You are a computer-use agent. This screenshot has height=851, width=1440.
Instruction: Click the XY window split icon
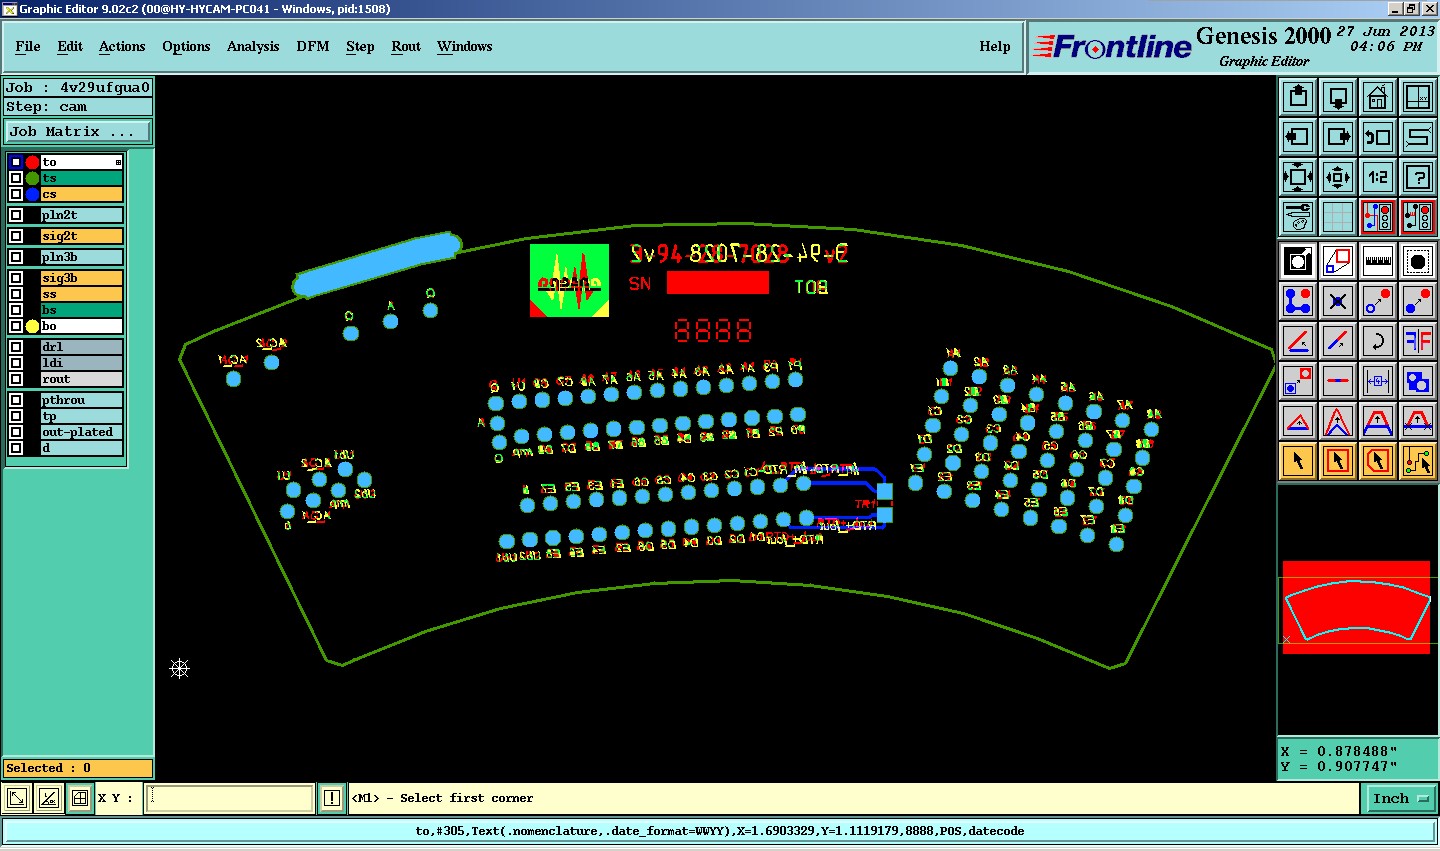[x=1418, y=97]
